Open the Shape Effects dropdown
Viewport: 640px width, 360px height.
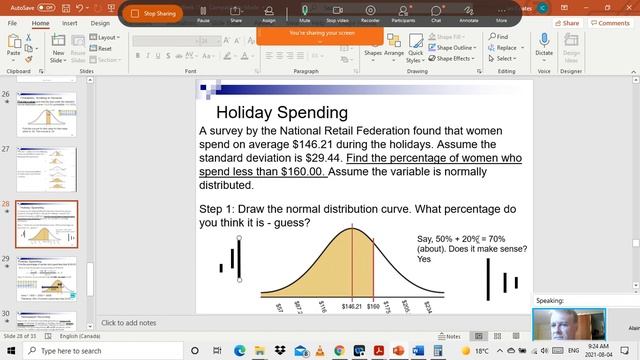coord(451,58)
